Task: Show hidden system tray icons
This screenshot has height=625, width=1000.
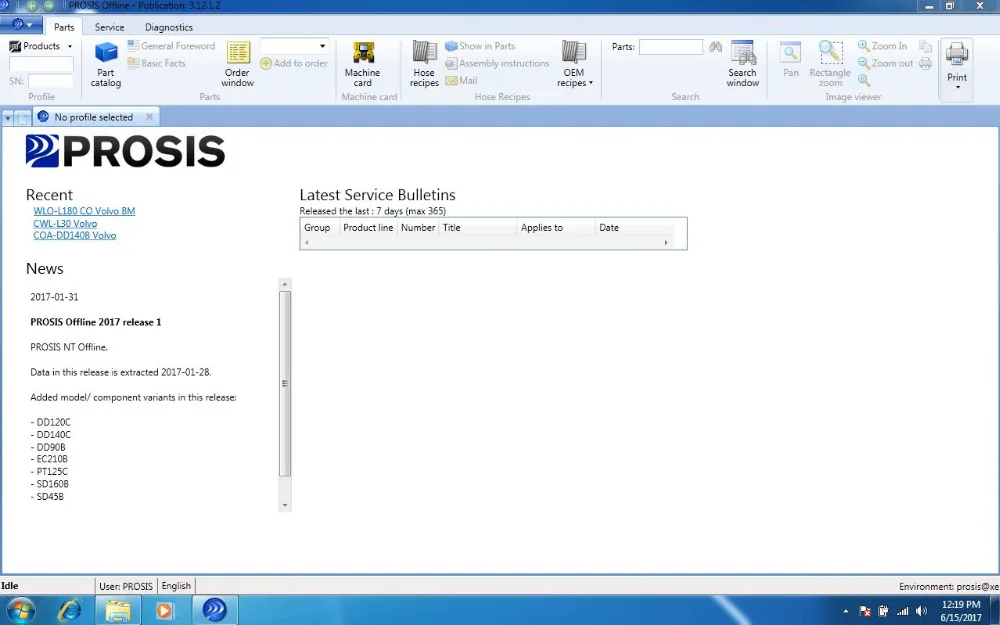Action: (x=846, y=611)
